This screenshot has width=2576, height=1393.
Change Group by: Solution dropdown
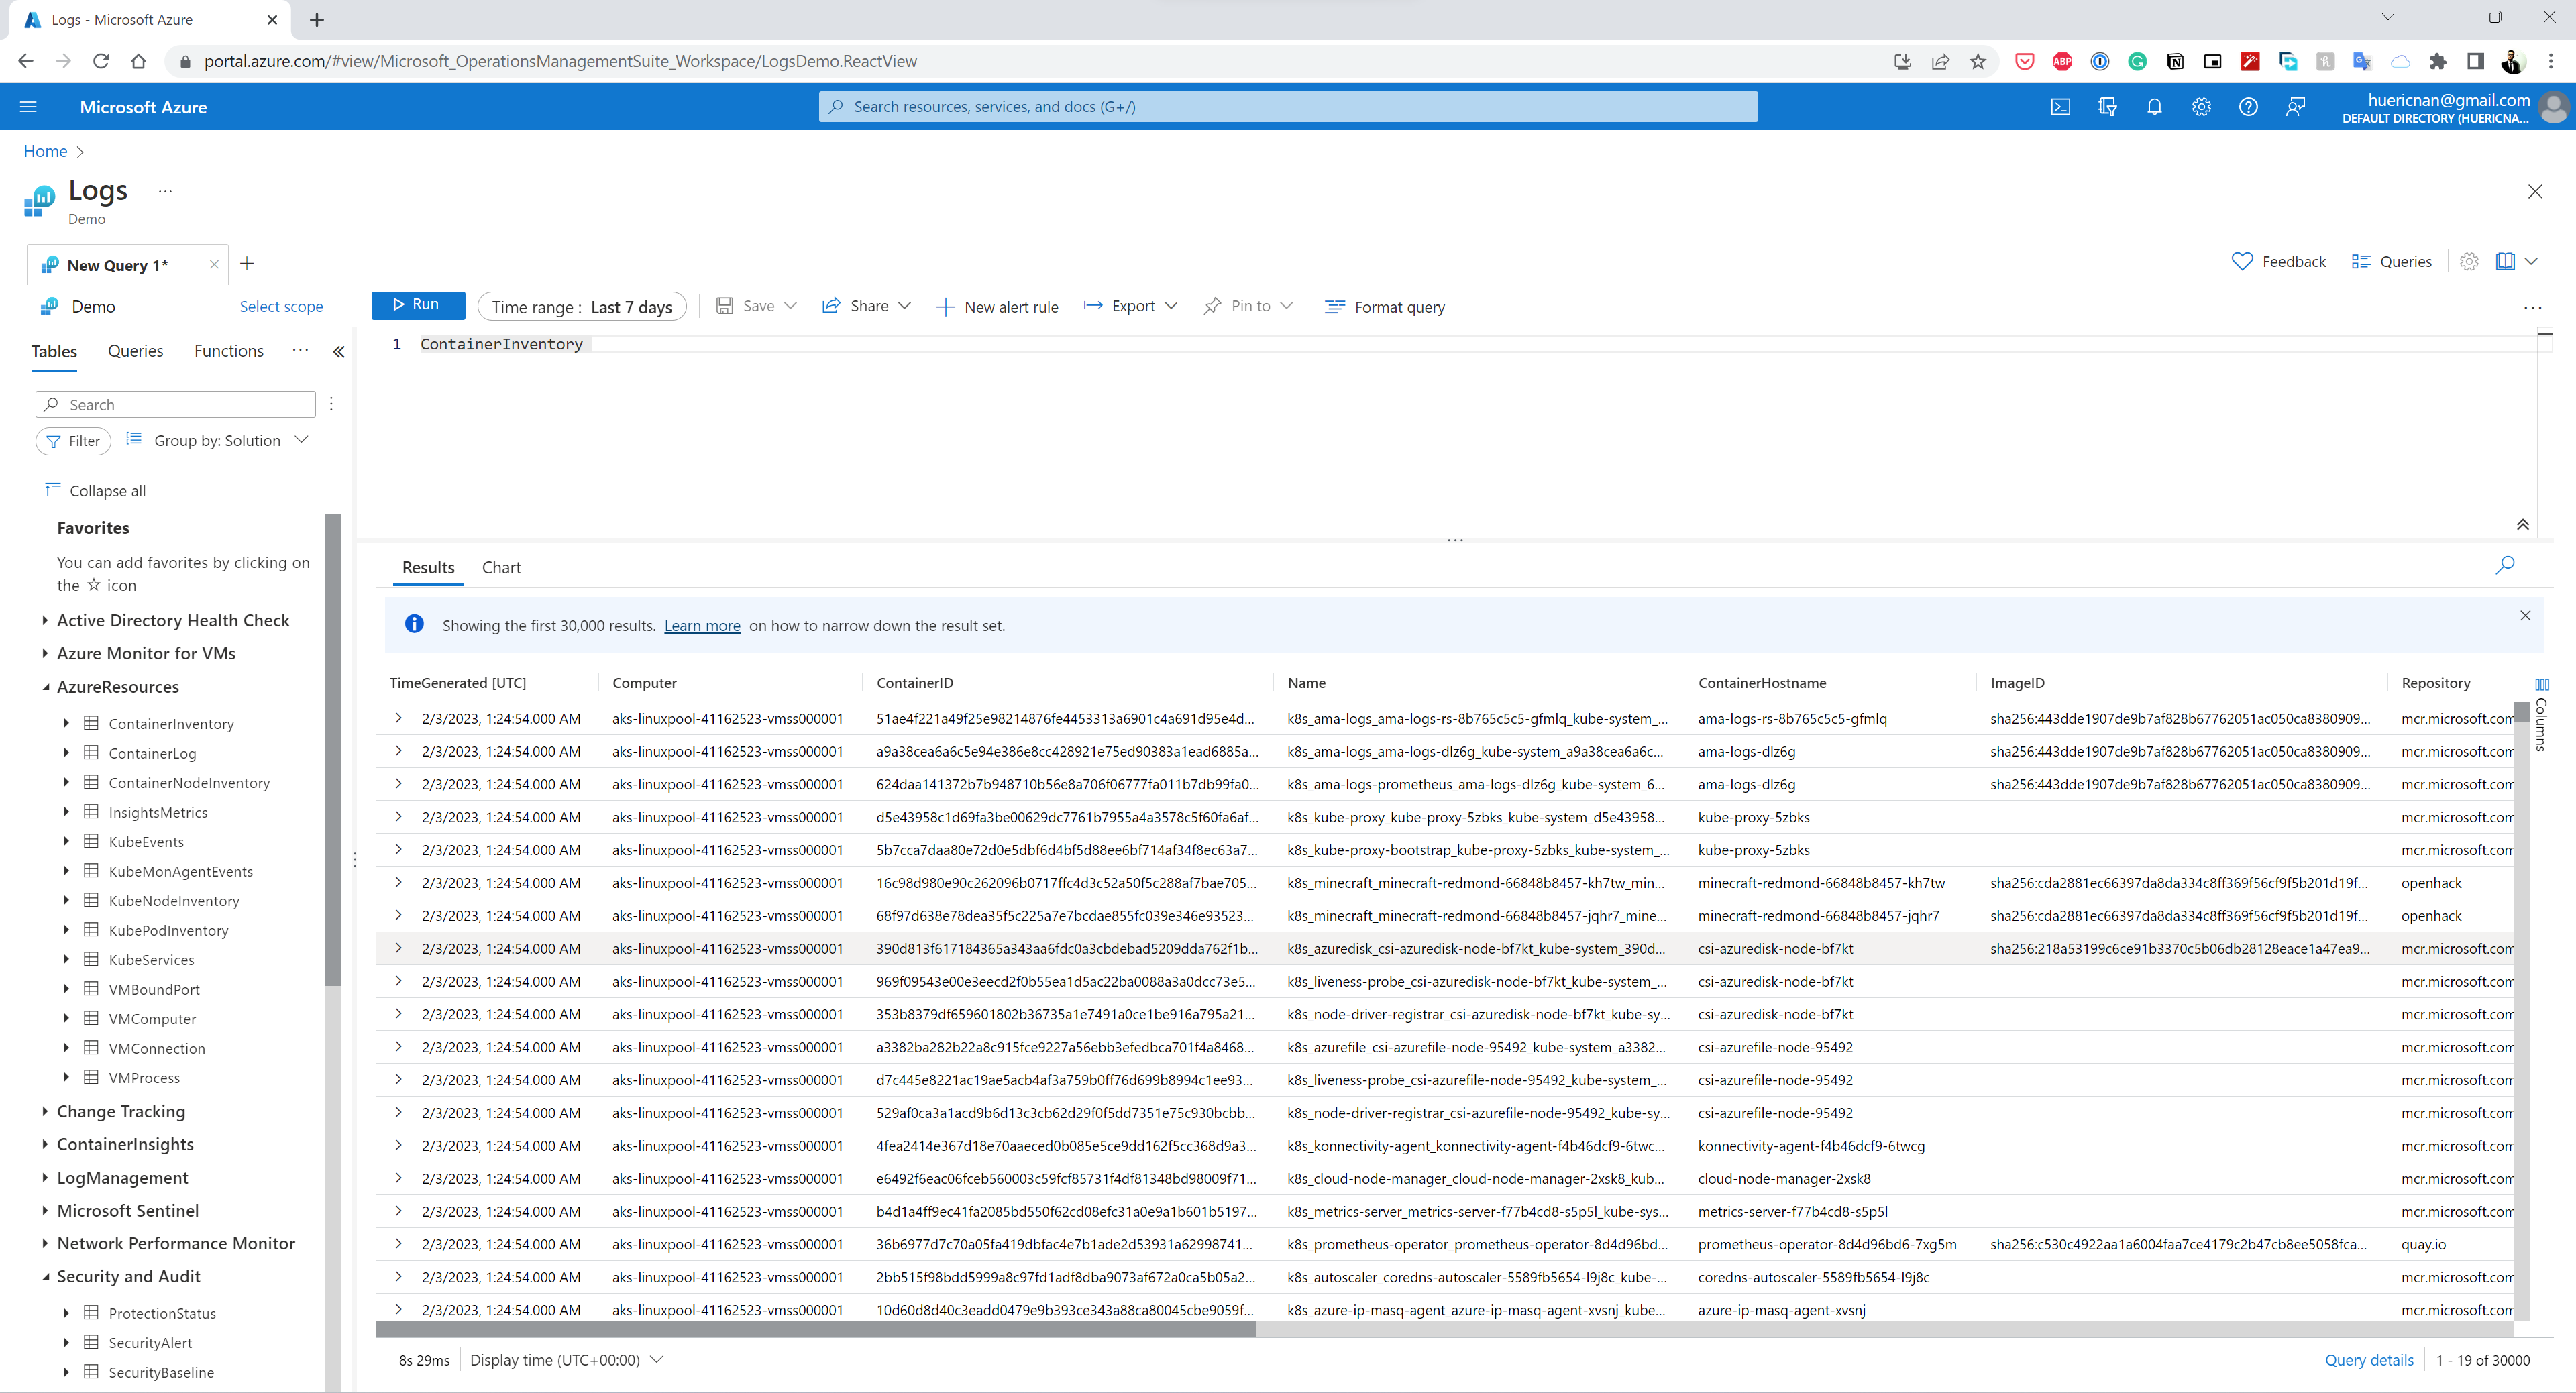218,441
